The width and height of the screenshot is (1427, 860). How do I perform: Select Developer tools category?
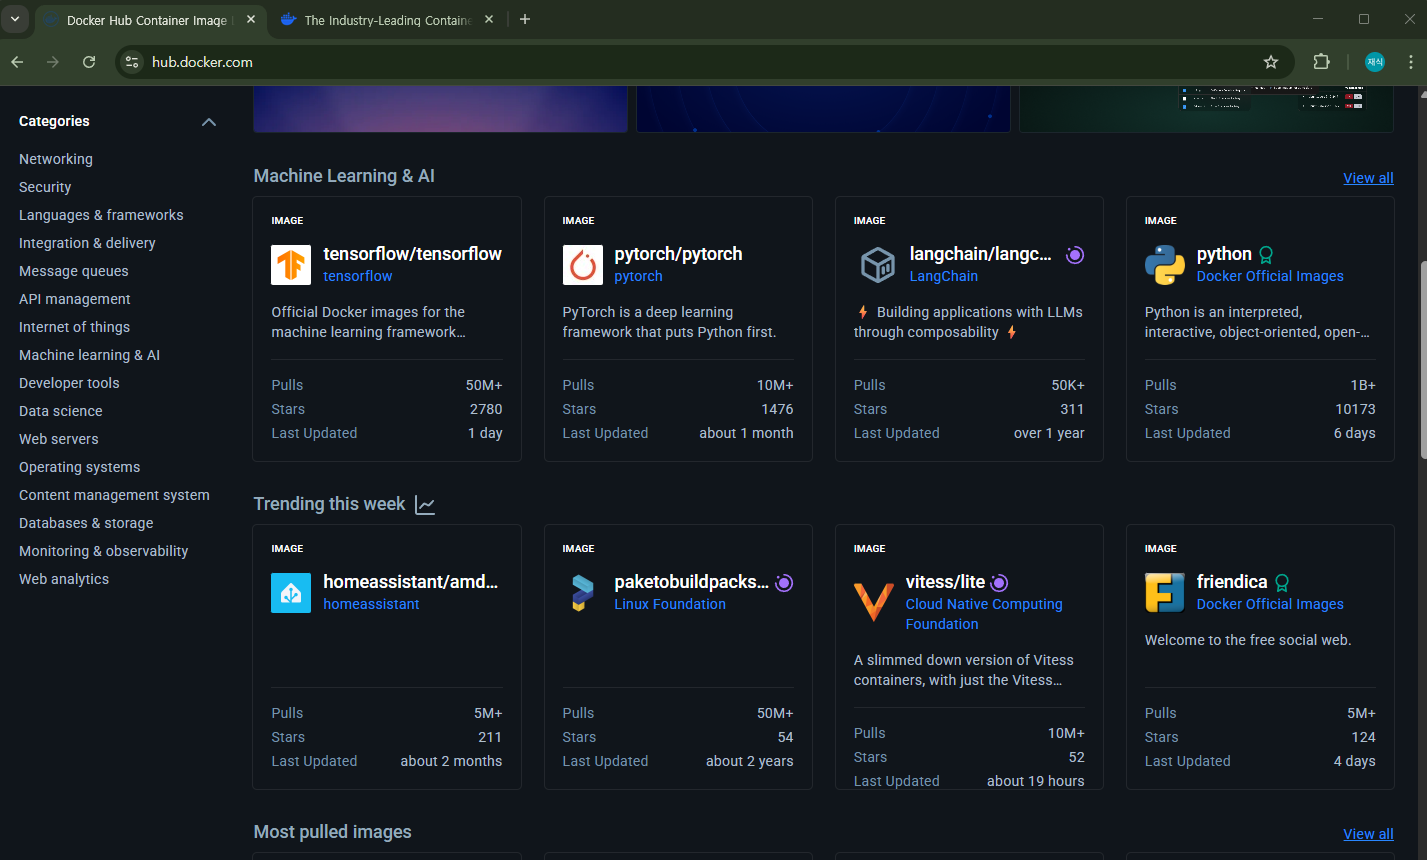point(69,383)
